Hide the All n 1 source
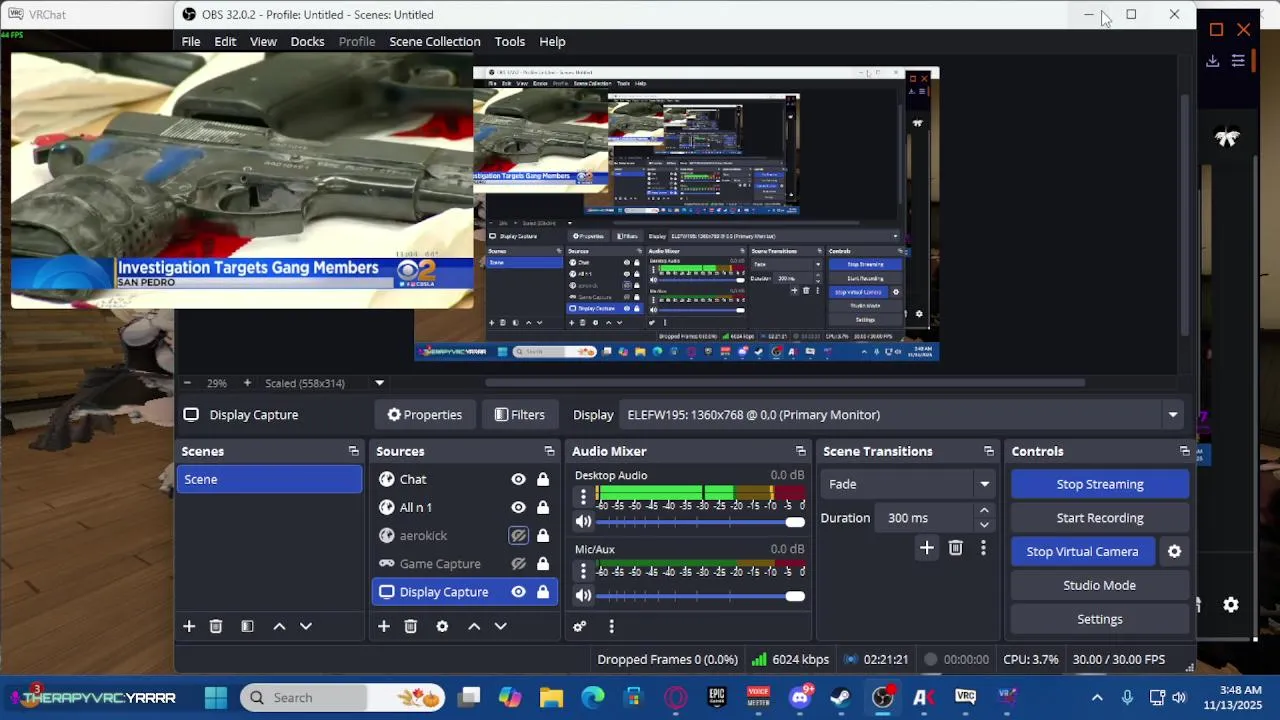1280x720 pixels. [518, 507]
